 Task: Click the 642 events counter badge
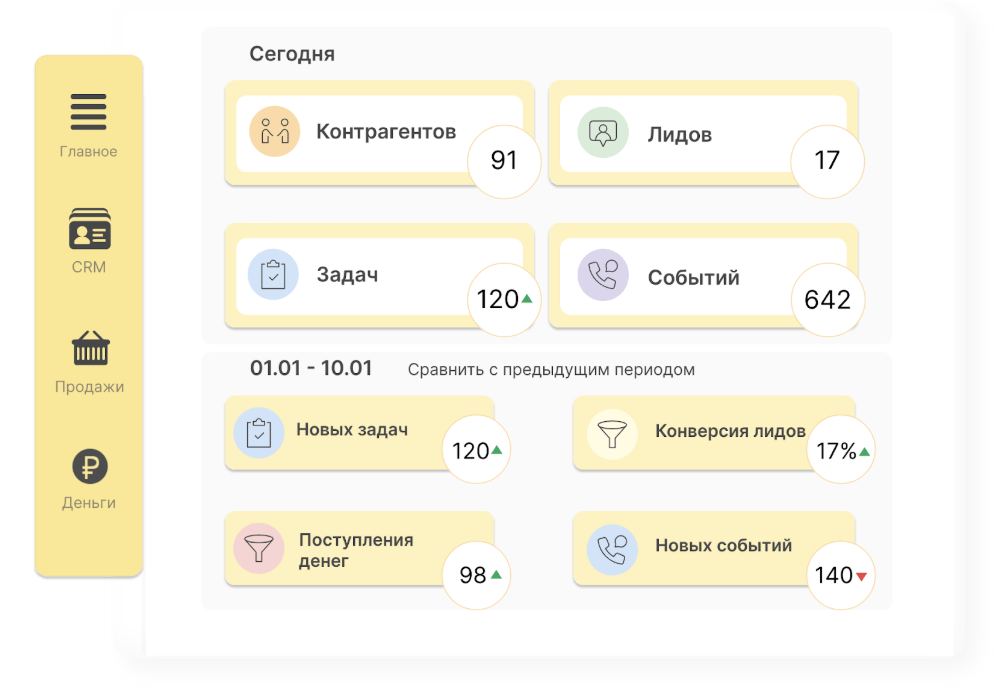coord(827,299)
